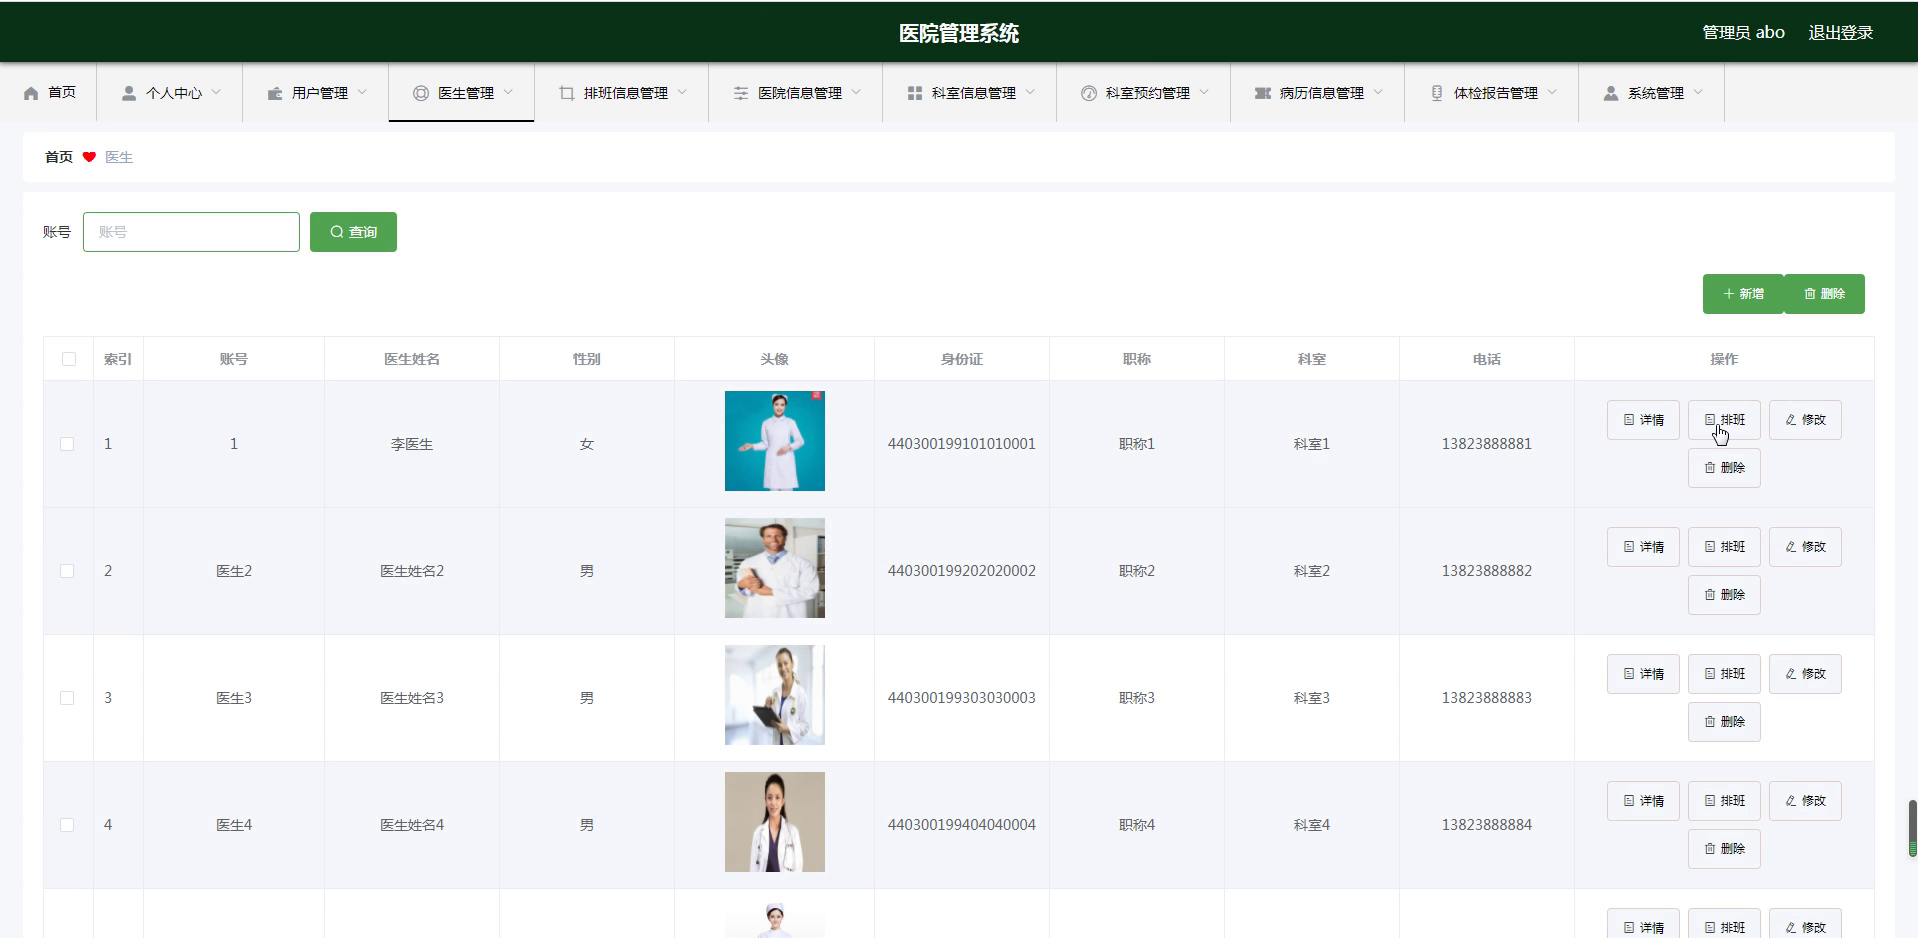Click 详情 for 医生4
1918x938 pixels.
click(1643, 801)
